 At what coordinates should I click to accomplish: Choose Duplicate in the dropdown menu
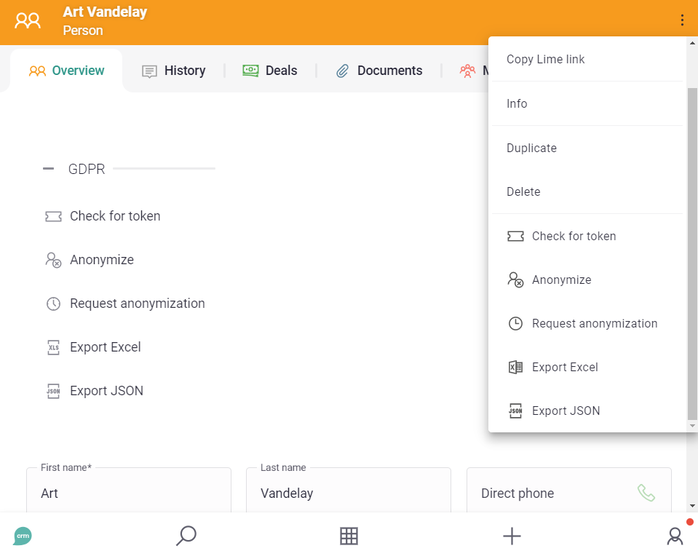[532, 148]
